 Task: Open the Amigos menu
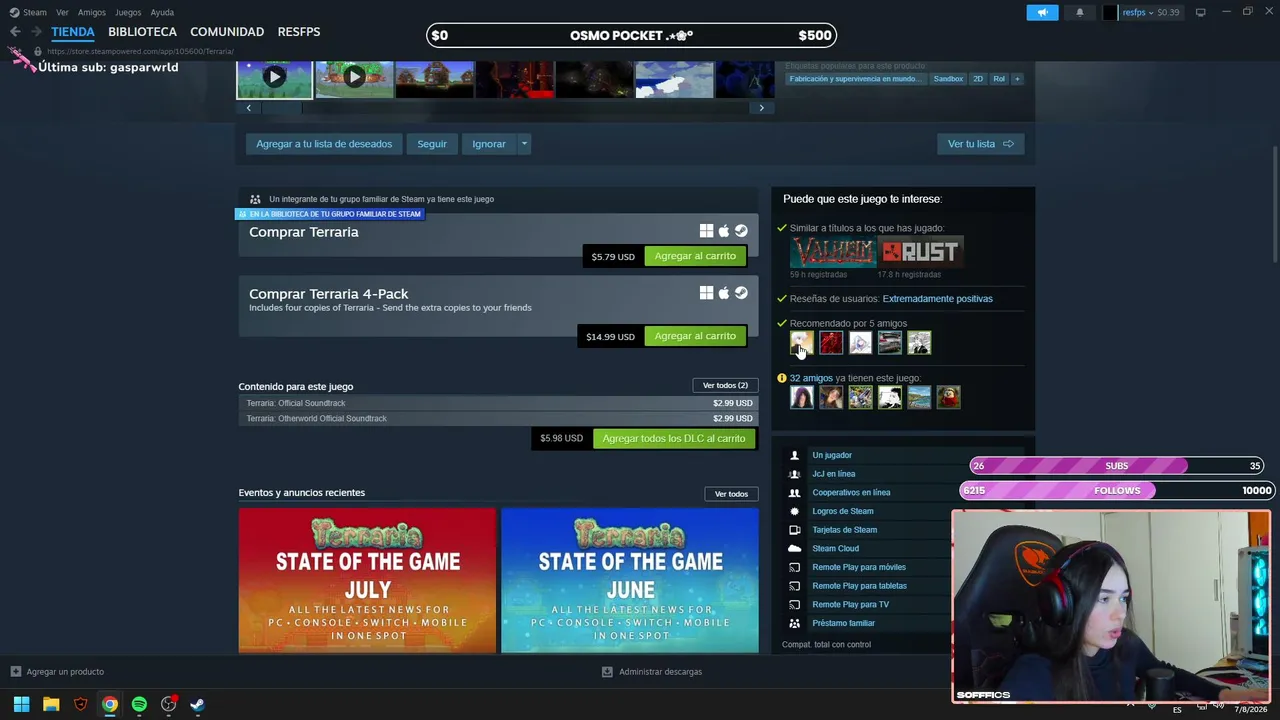pos(92,12)
